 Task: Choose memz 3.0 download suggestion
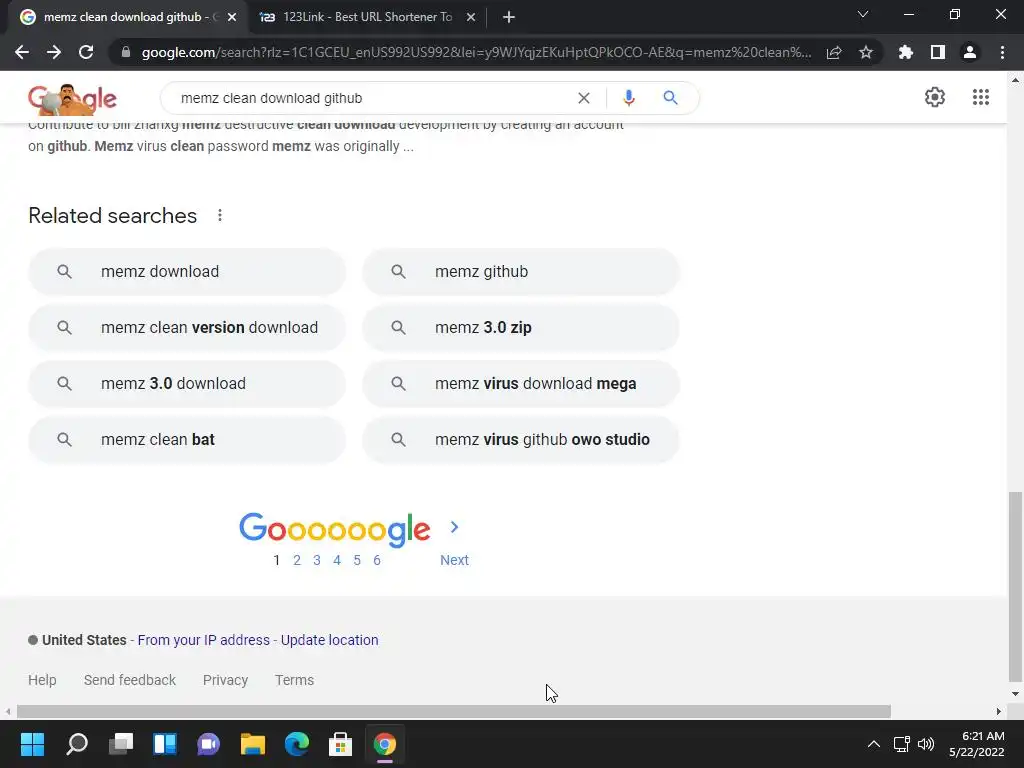point(187,384)
